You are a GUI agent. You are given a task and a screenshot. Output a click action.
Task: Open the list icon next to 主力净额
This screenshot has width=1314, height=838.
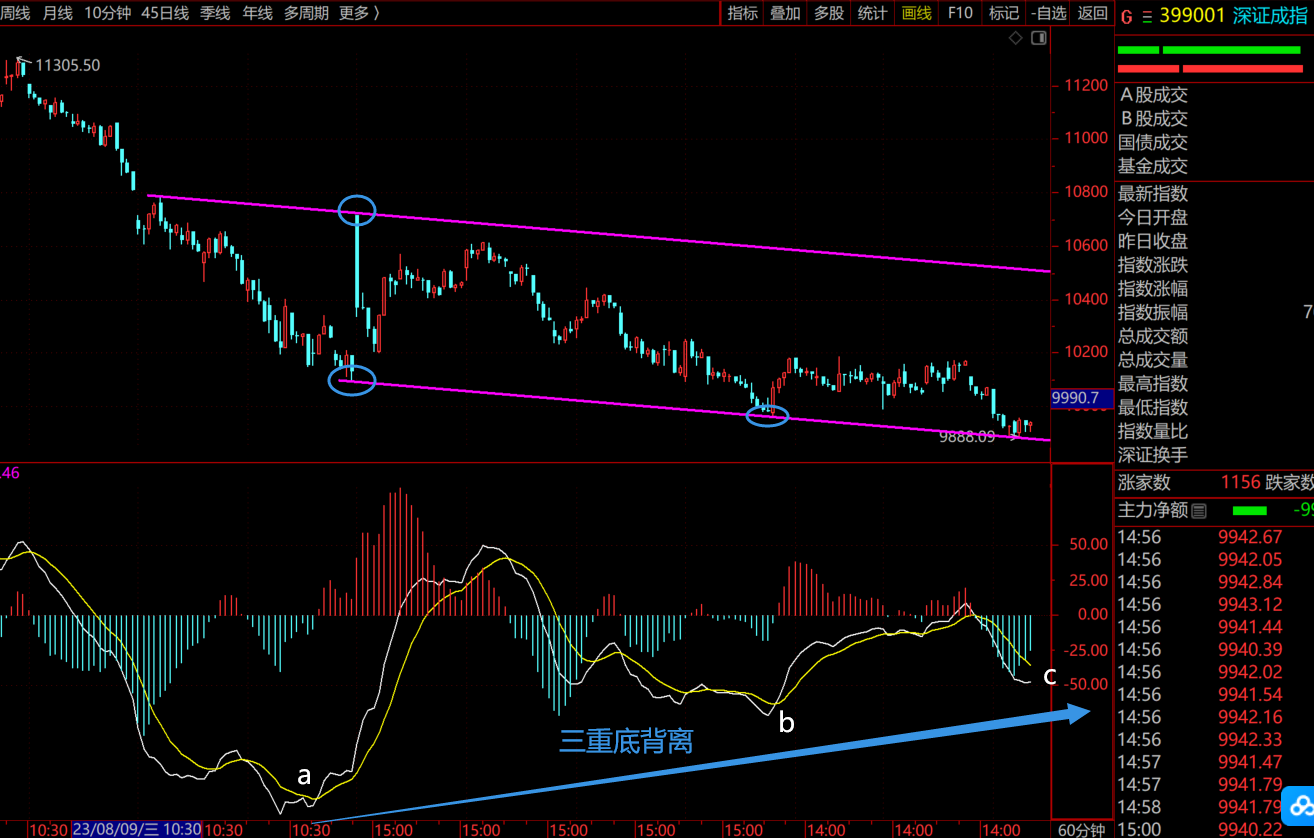1199,510
